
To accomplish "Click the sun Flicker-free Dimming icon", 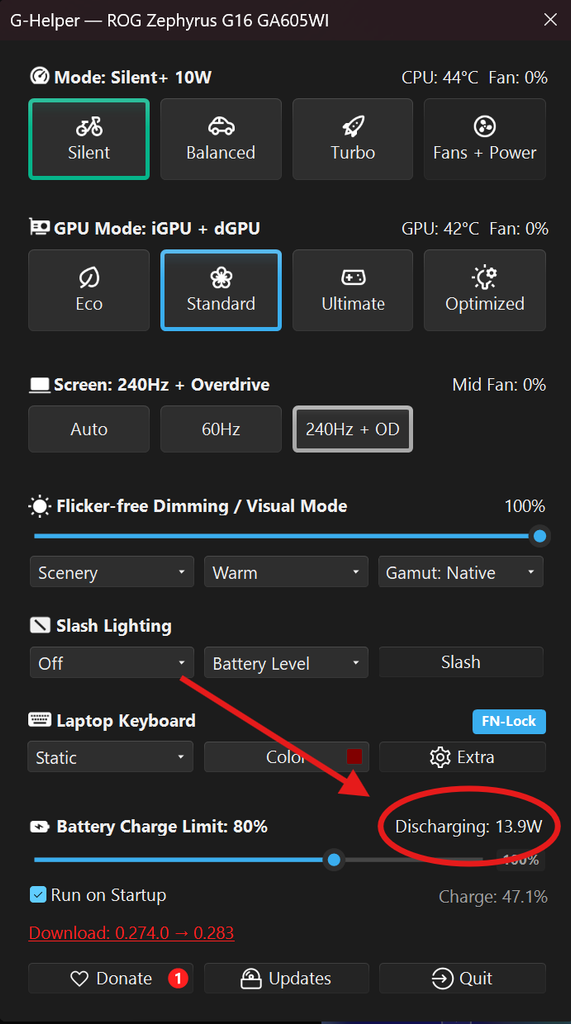I will (x=39, y=506).
